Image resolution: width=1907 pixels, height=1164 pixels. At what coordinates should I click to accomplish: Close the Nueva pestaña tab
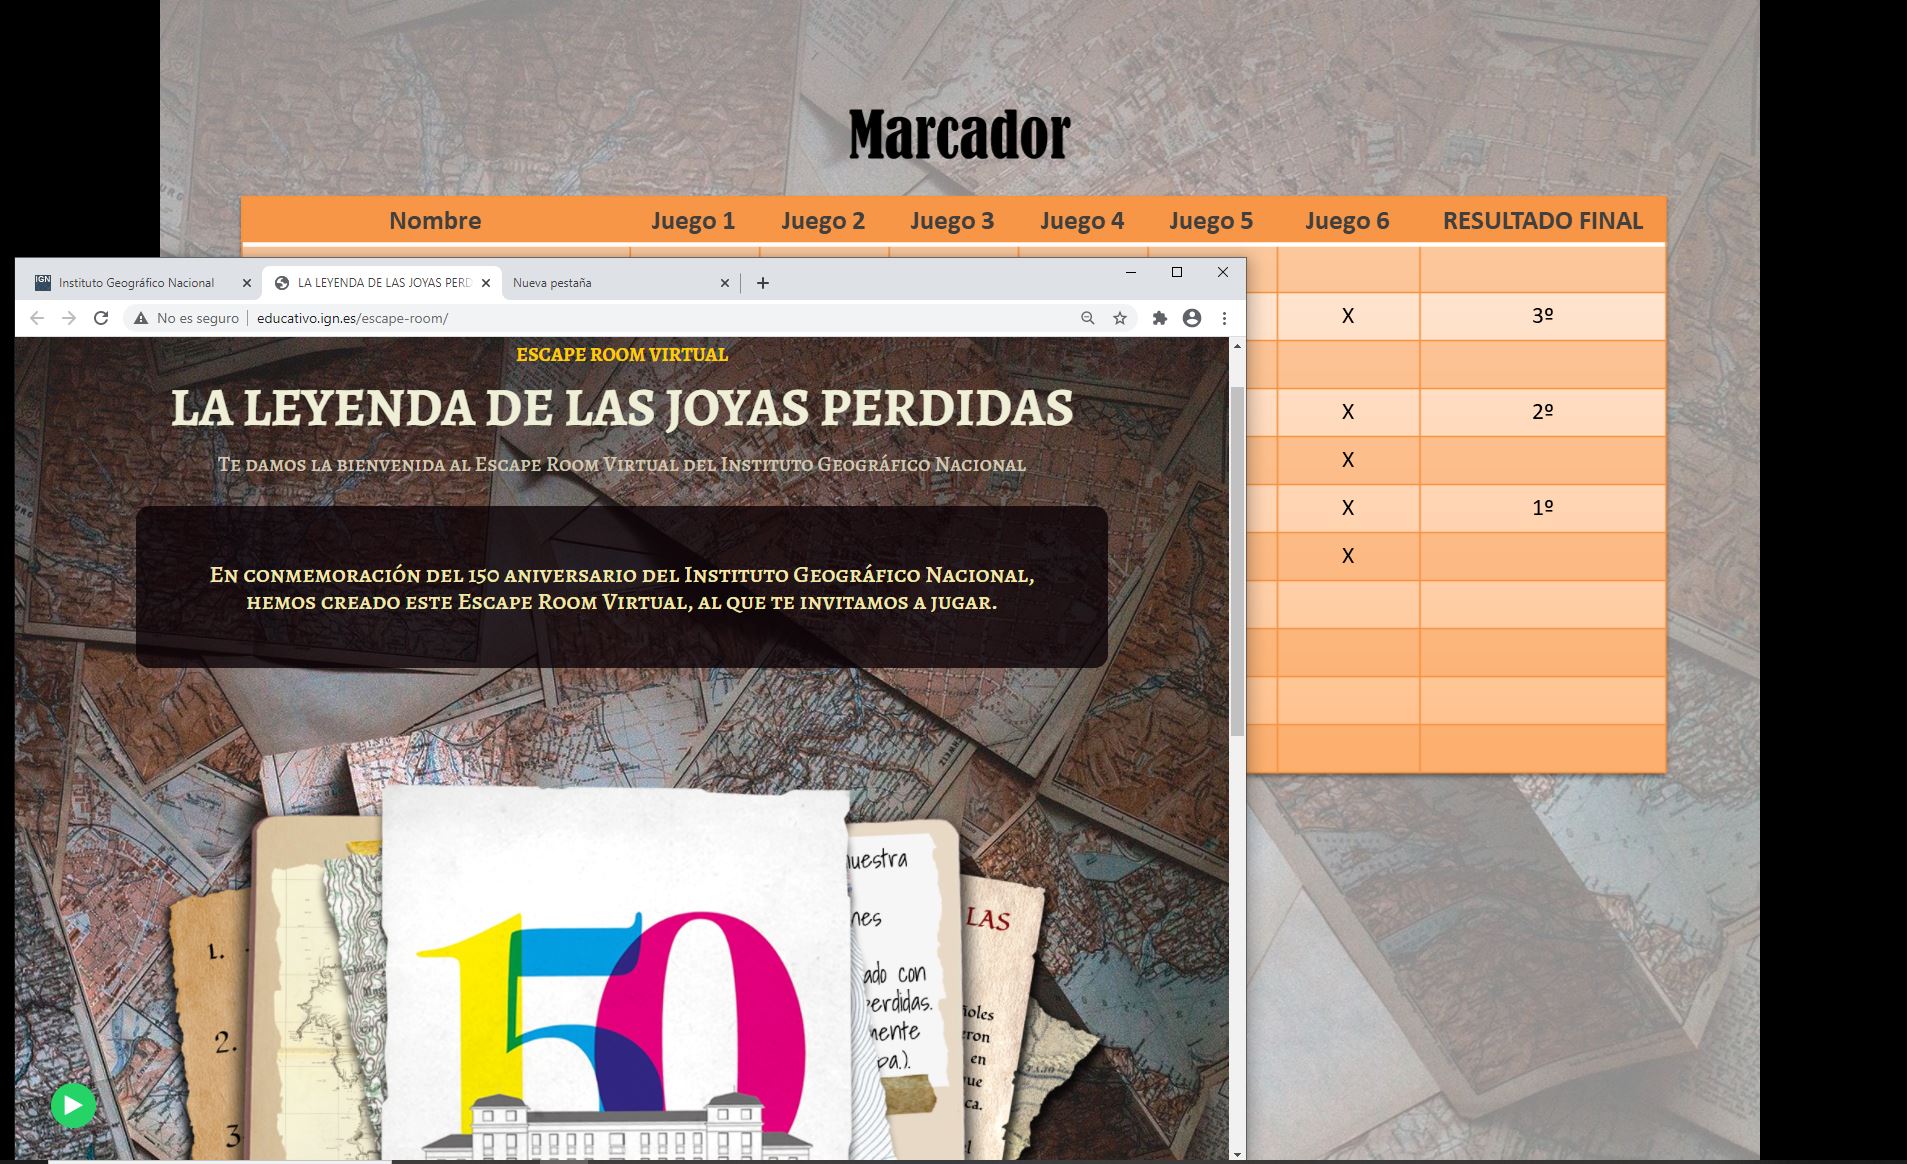click(725, 283)
